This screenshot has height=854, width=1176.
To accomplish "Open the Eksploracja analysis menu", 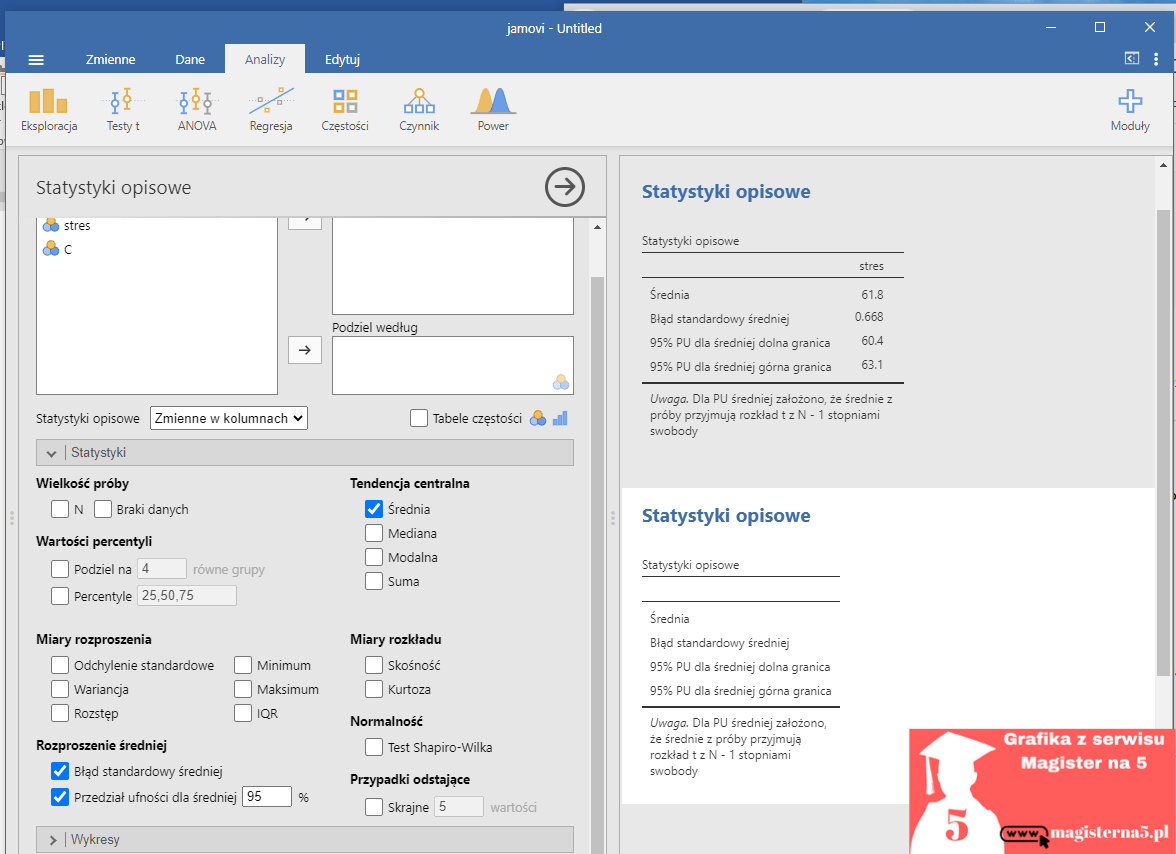I will click(x=49, y=109).
